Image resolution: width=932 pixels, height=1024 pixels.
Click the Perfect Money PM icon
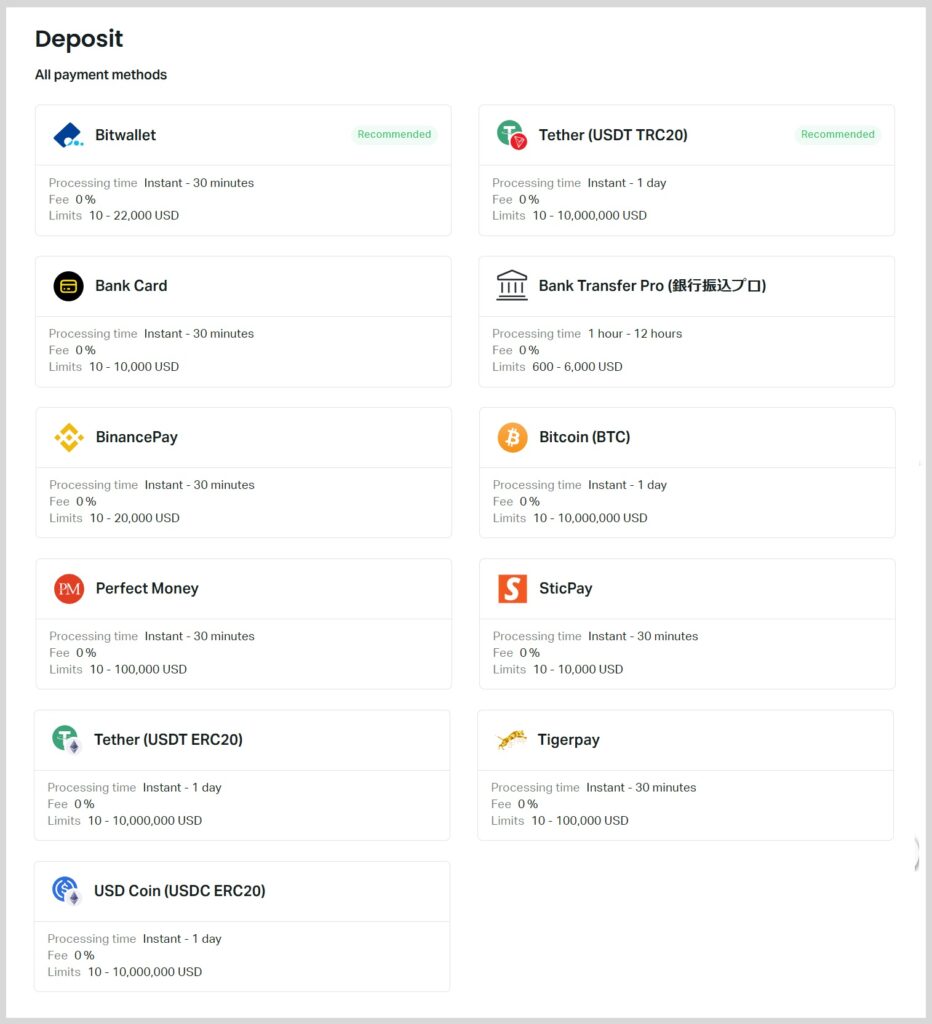click(x=69, y=589)
